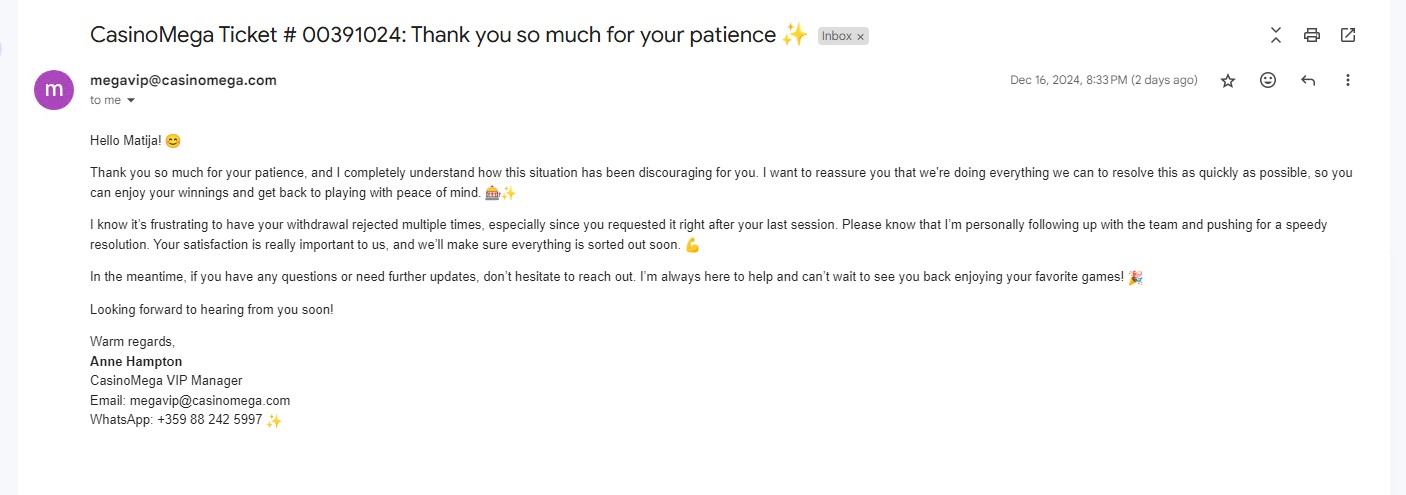
Task: Open the three-dot More options menu
Action: point(1348,80)
